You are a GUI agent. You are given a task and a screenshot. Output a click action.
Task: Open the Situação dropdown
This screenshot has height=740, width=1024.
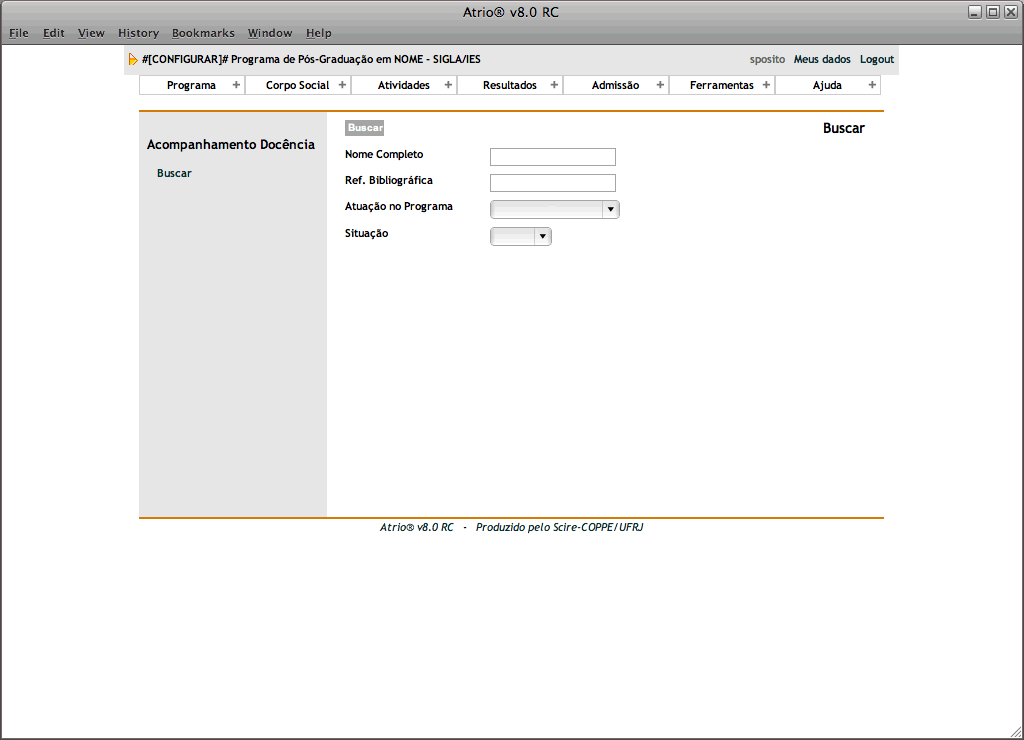[x=521, y=236]
